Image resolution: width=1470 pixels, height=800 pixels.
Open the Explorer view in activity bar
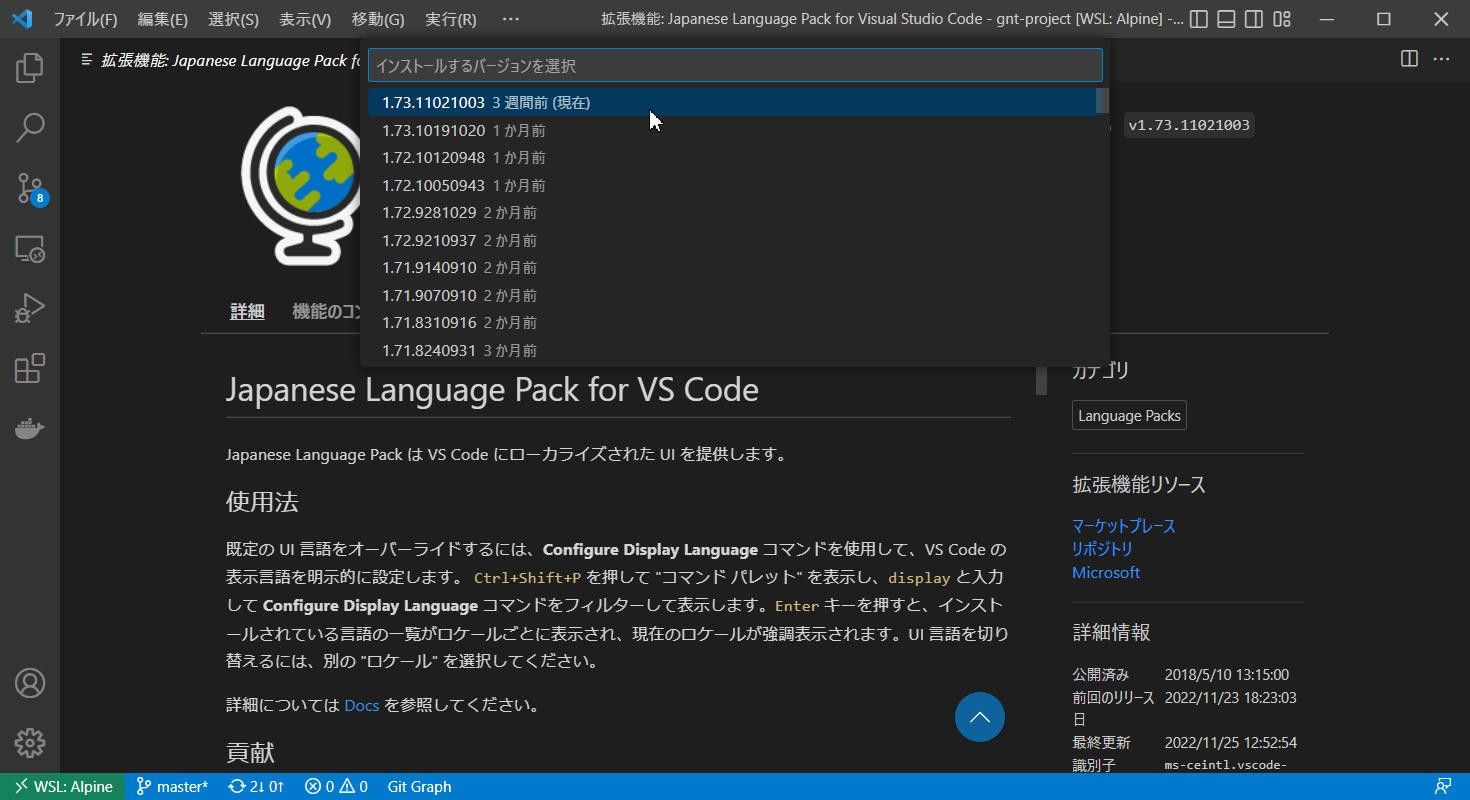click(x=30, y=68)
